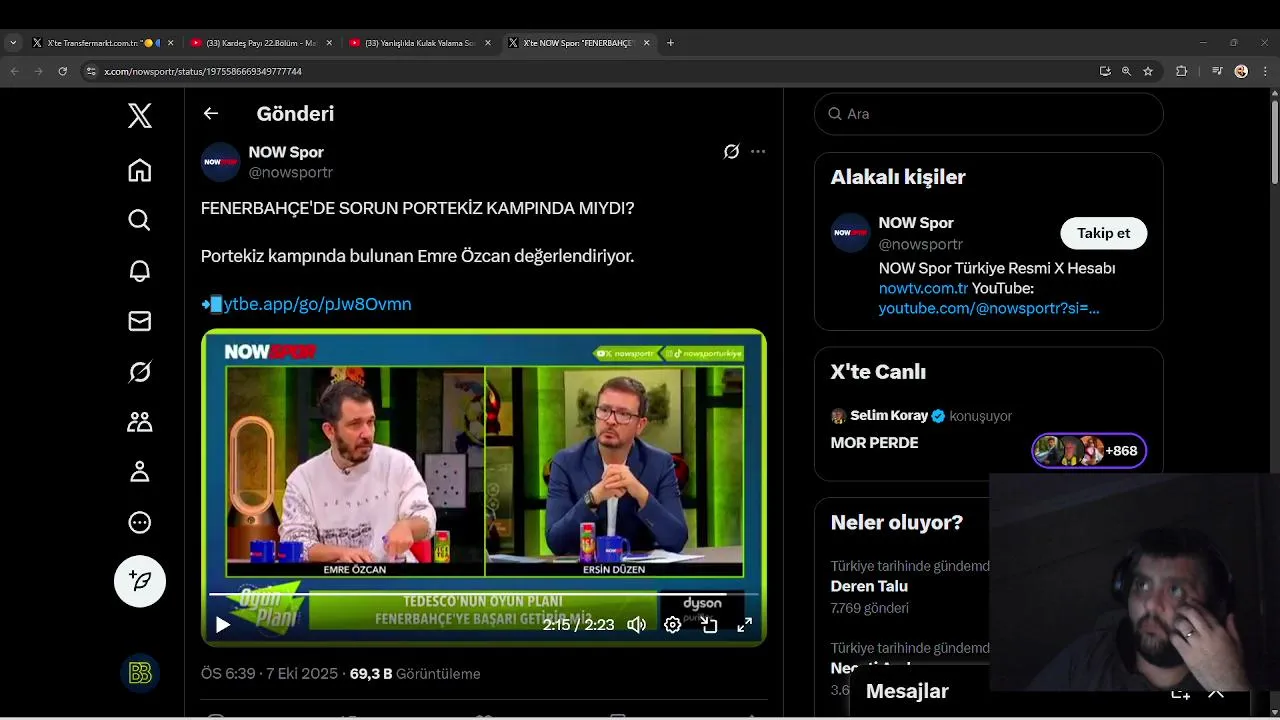The width and height of the screenshot is (1280, 720).
Task: Open Notifications bell icon
Action: pyautogui.click(x=140, y=270)
